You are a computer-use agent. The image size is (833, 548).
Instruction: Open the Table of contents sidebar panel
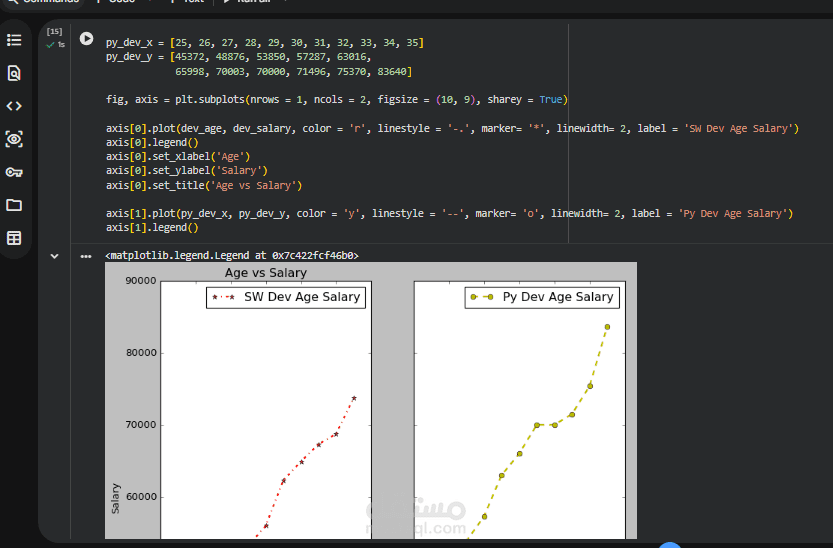pos(14,40)
